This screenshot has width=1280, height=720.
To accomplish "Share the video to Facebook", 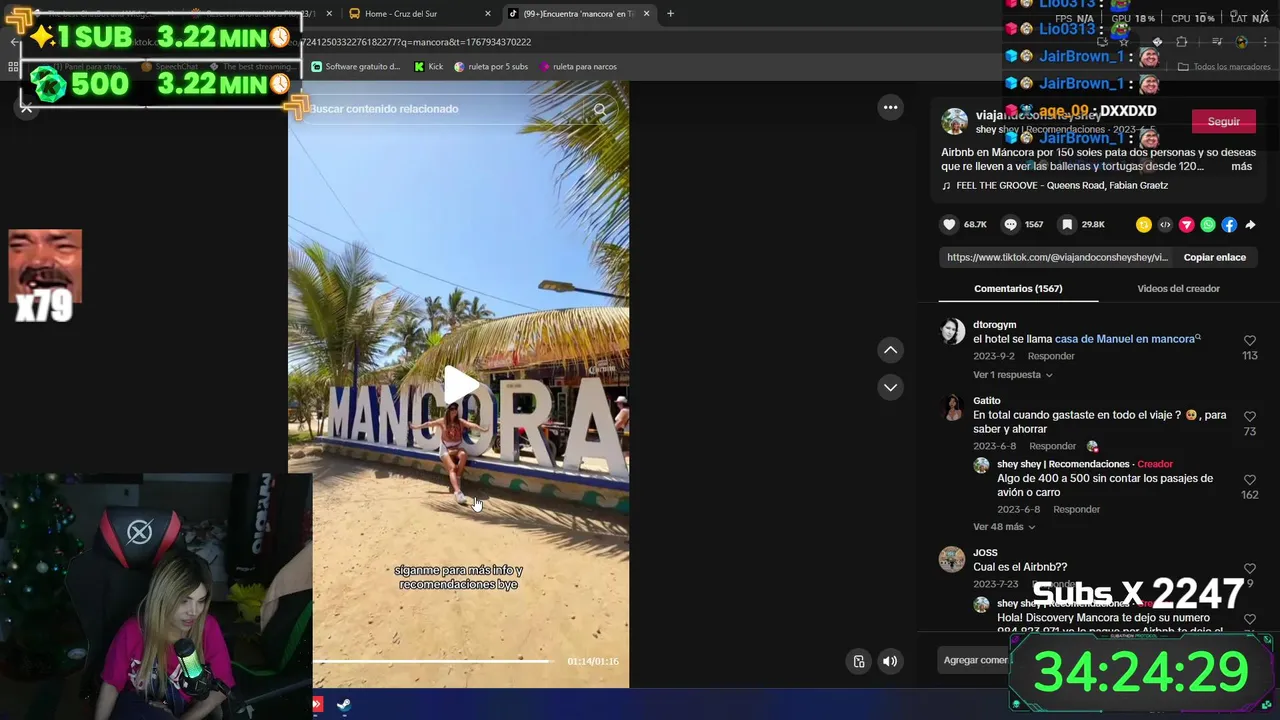I will pos(1229,225).
